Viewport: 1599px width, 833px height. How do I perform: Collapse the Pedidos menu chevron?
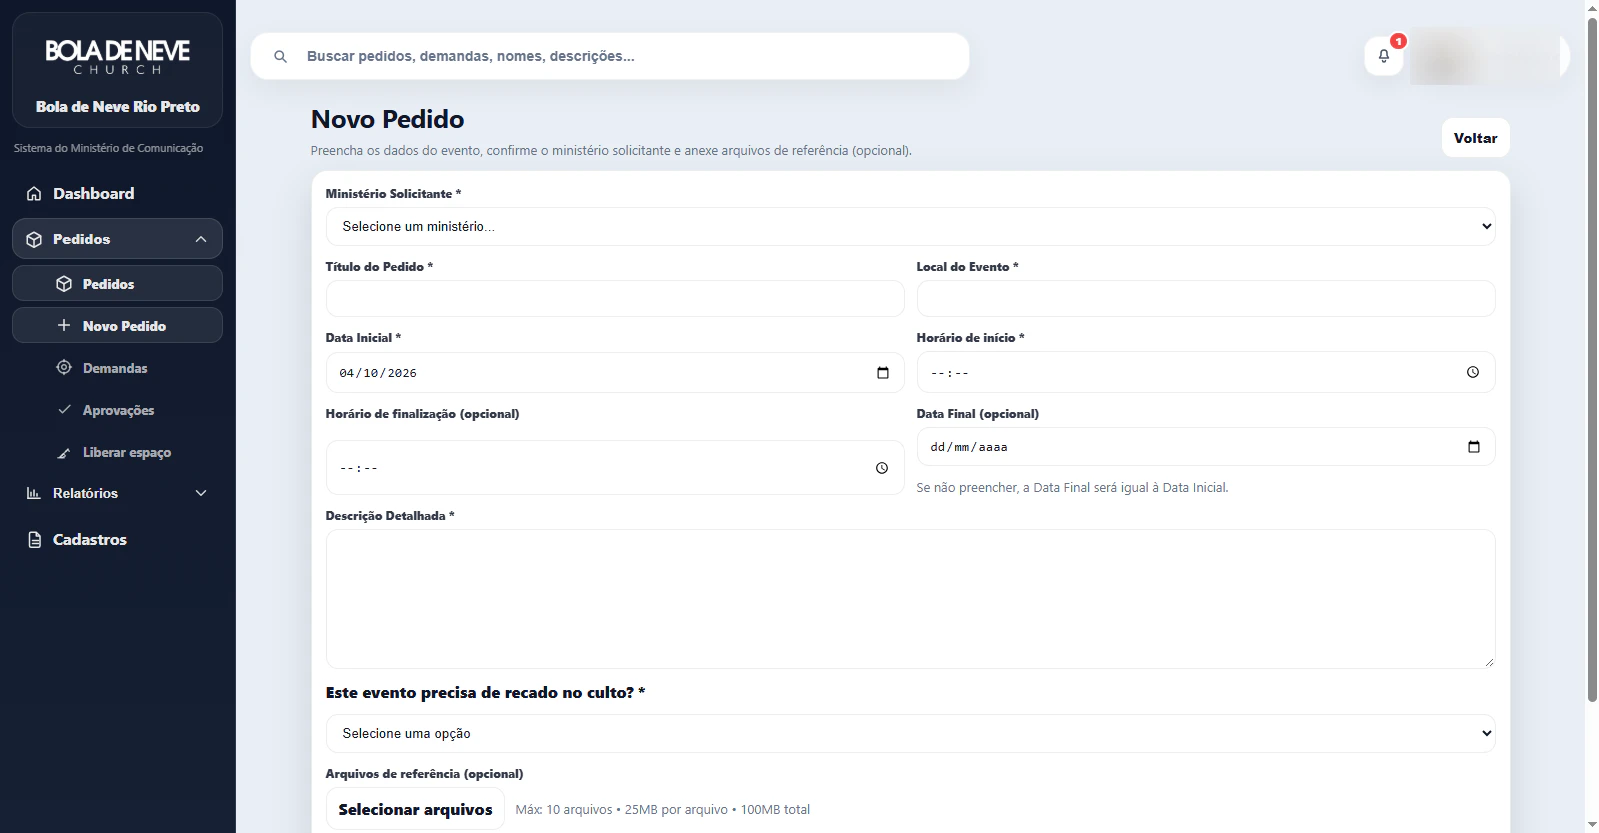[201, 239]
